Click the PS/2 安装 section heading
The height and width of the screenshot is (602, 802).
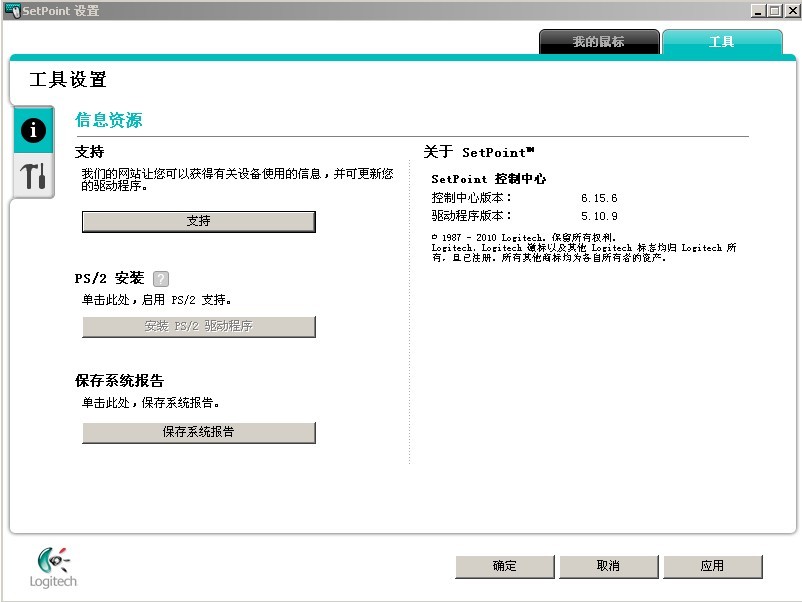coord(109,278)
